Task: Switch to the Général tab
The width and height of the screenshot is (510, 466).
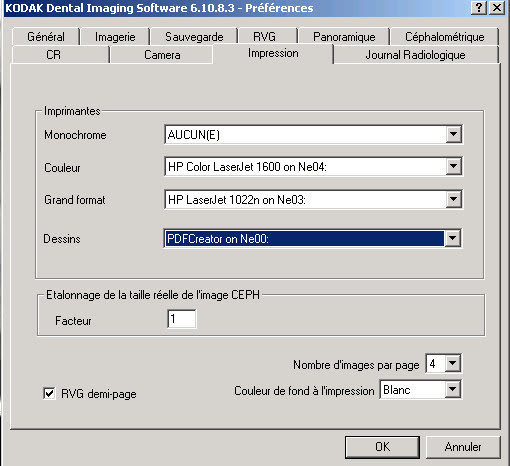Action: (46, 37)
